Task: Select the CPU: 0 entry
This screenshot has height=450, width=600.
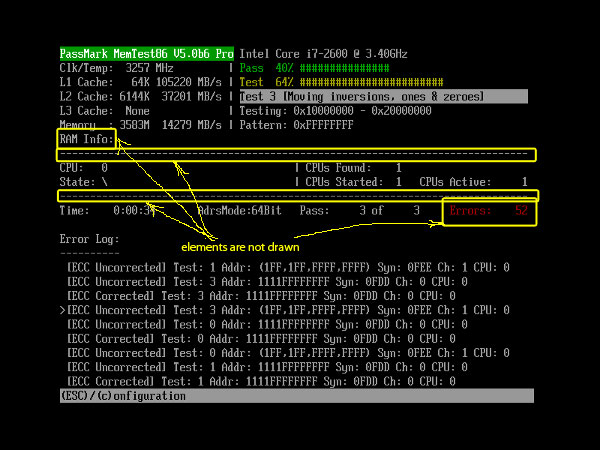Action: click(x=83, y=168)
